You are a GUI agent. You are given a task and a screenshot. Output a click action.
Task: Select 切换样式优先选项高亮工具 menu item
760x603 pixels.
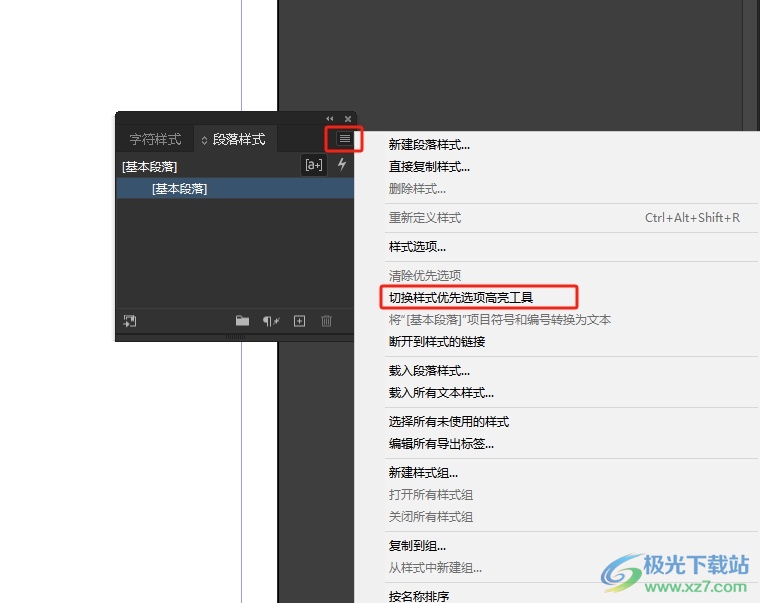(x=461, y=298)
